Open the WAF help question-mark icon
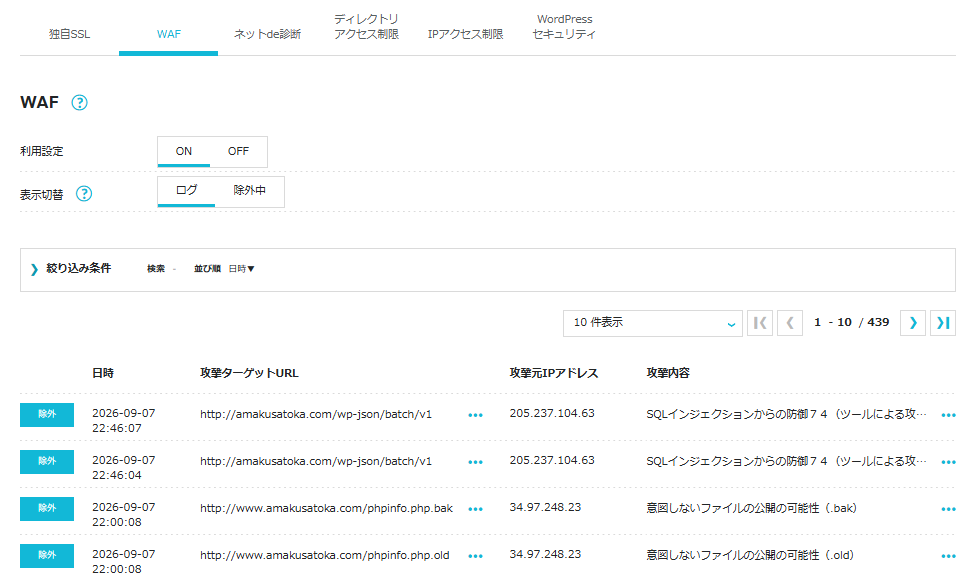The width and height of the screenshot is (972, 581). click(79, 102)
